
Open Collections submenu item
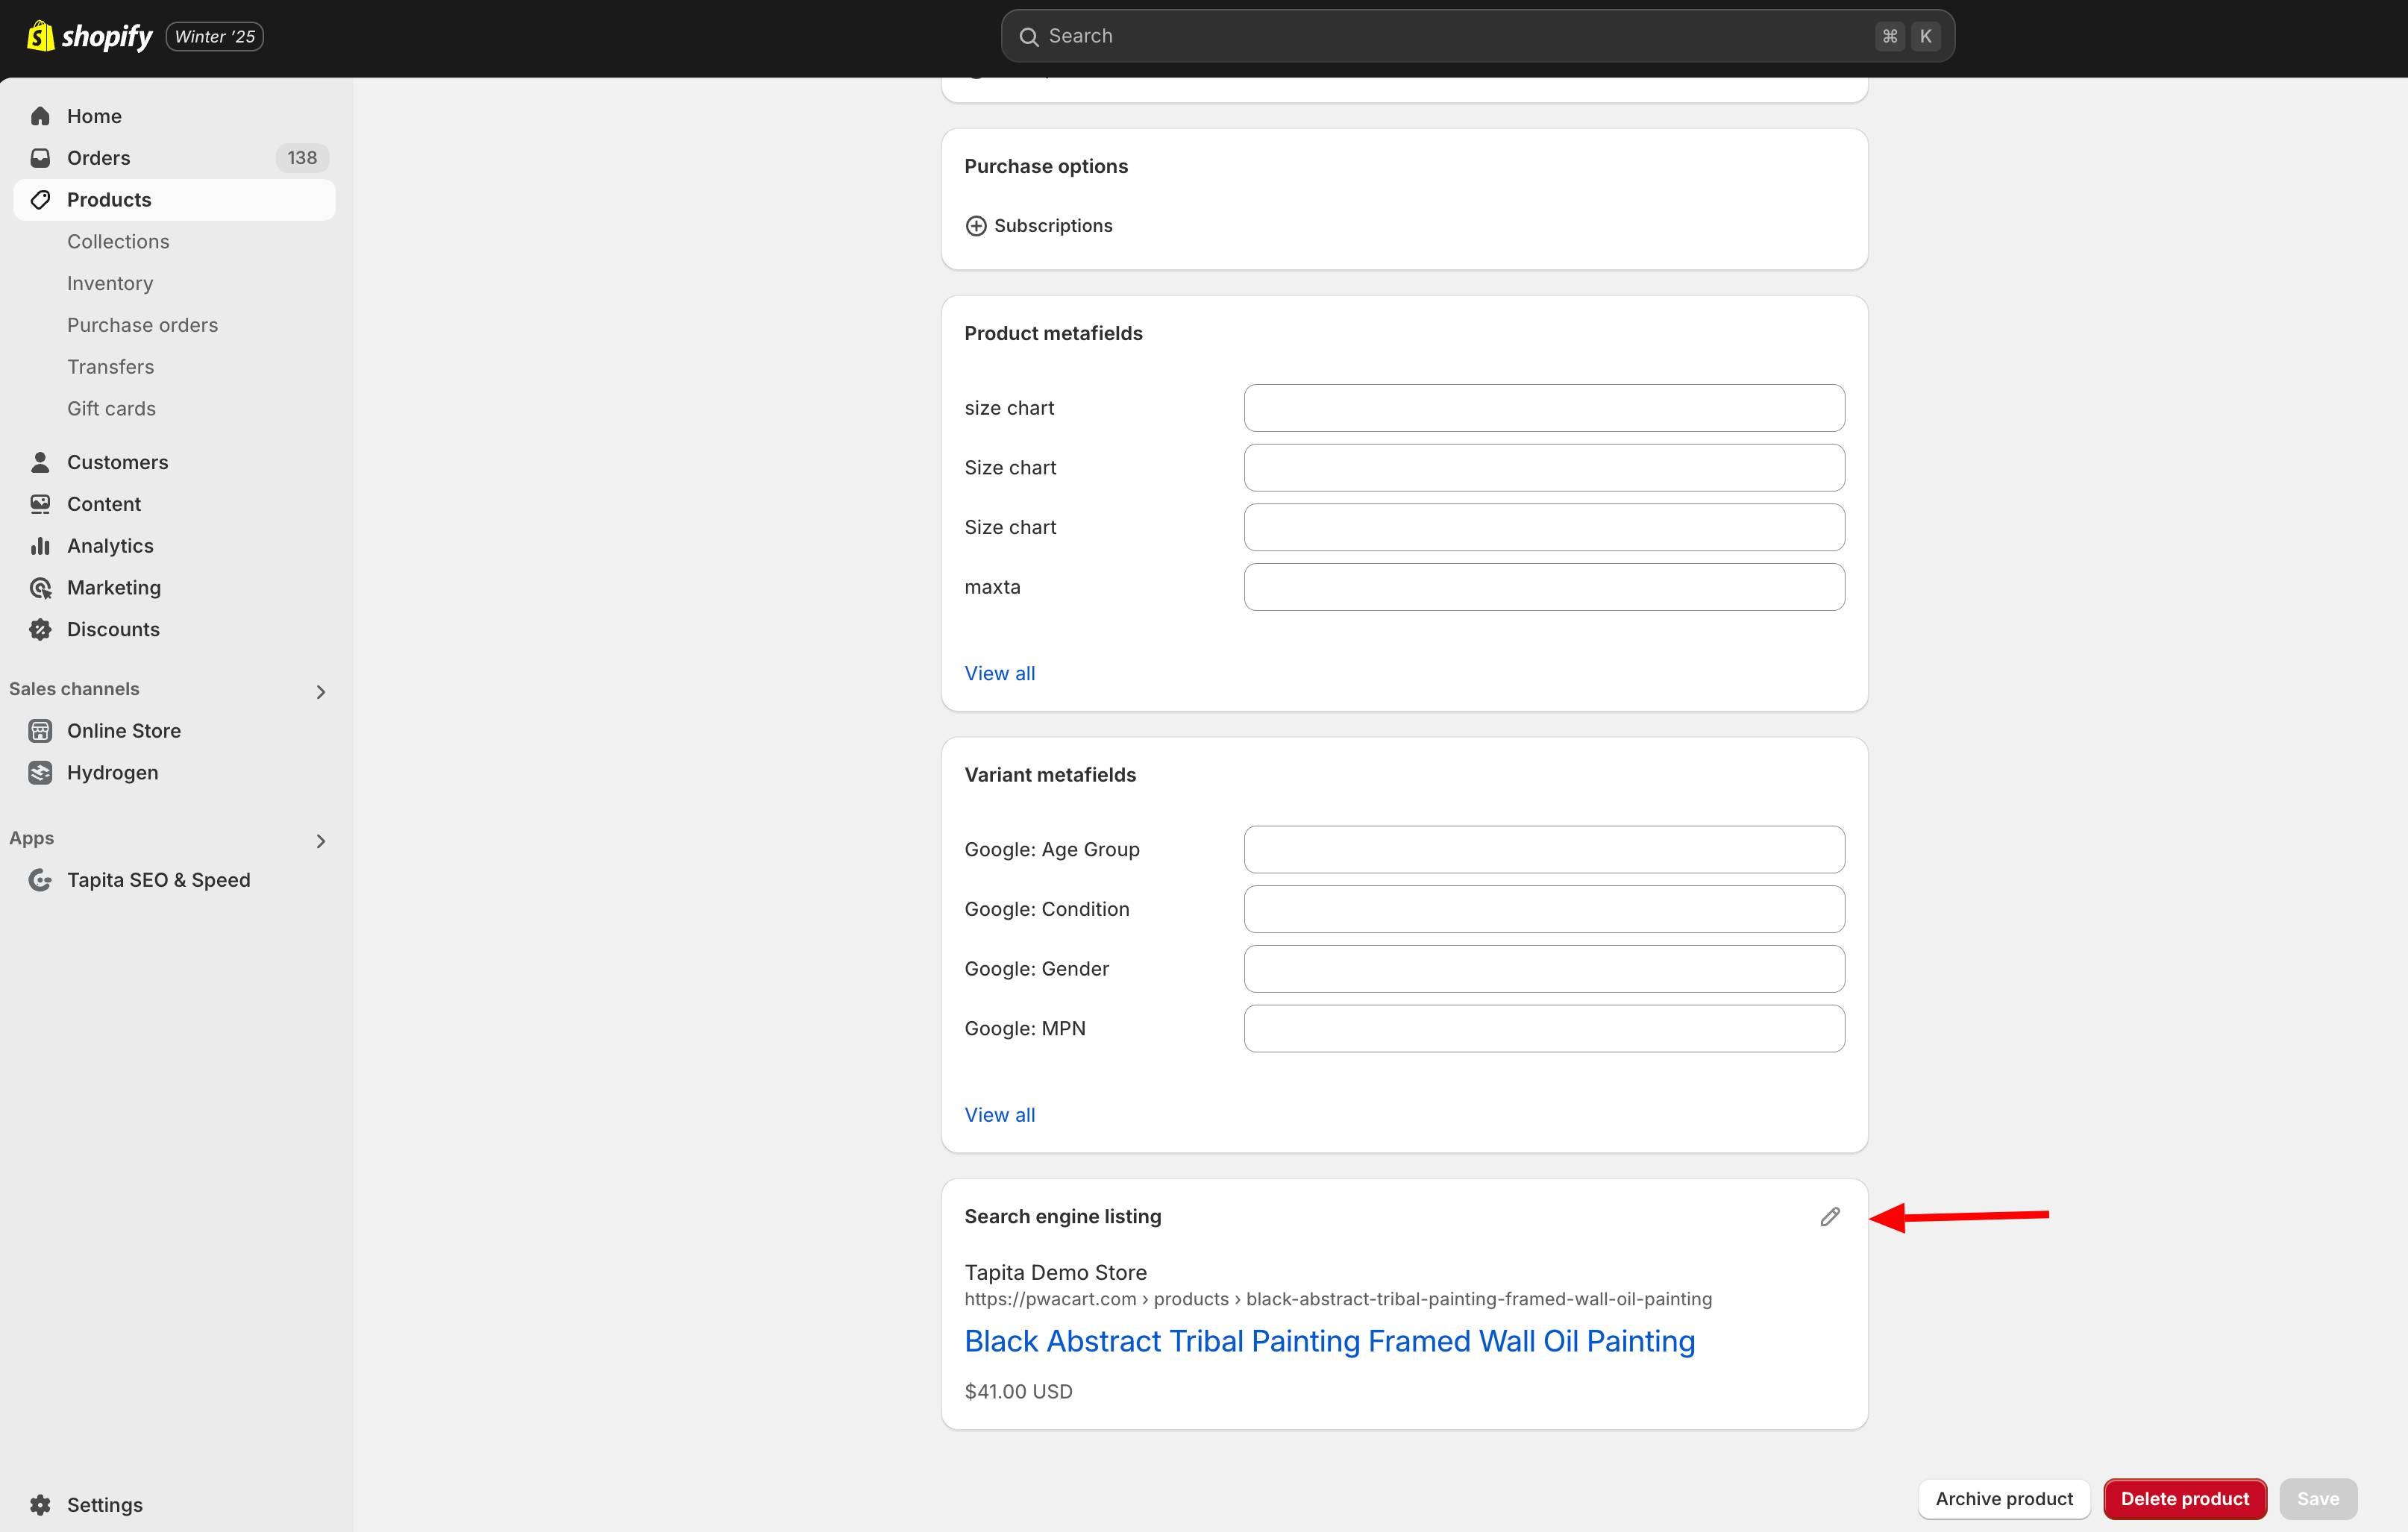118,241
